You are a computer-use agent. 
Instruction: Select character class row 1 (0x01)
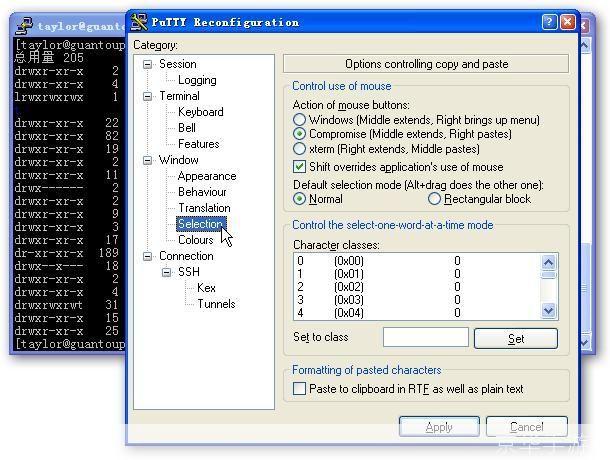[x=417, y=274]
